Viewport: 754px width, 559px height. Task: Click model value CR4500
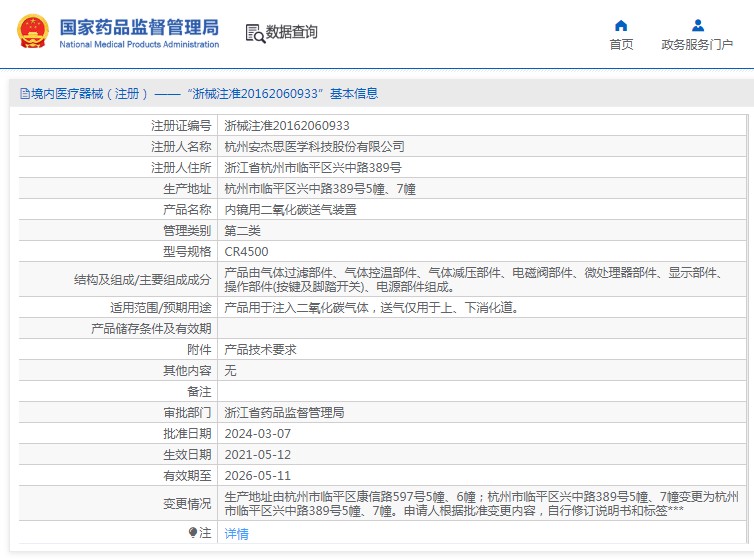click(247, 252)
